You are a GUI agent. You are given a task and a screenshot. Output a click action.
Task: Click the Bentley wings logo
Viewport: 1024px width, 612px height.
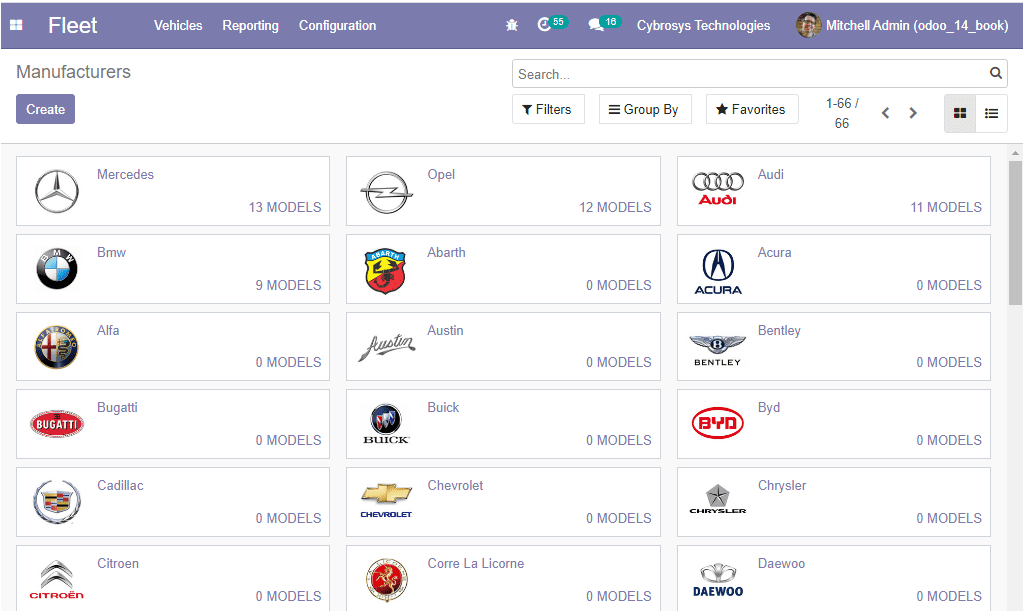(717, 349)
